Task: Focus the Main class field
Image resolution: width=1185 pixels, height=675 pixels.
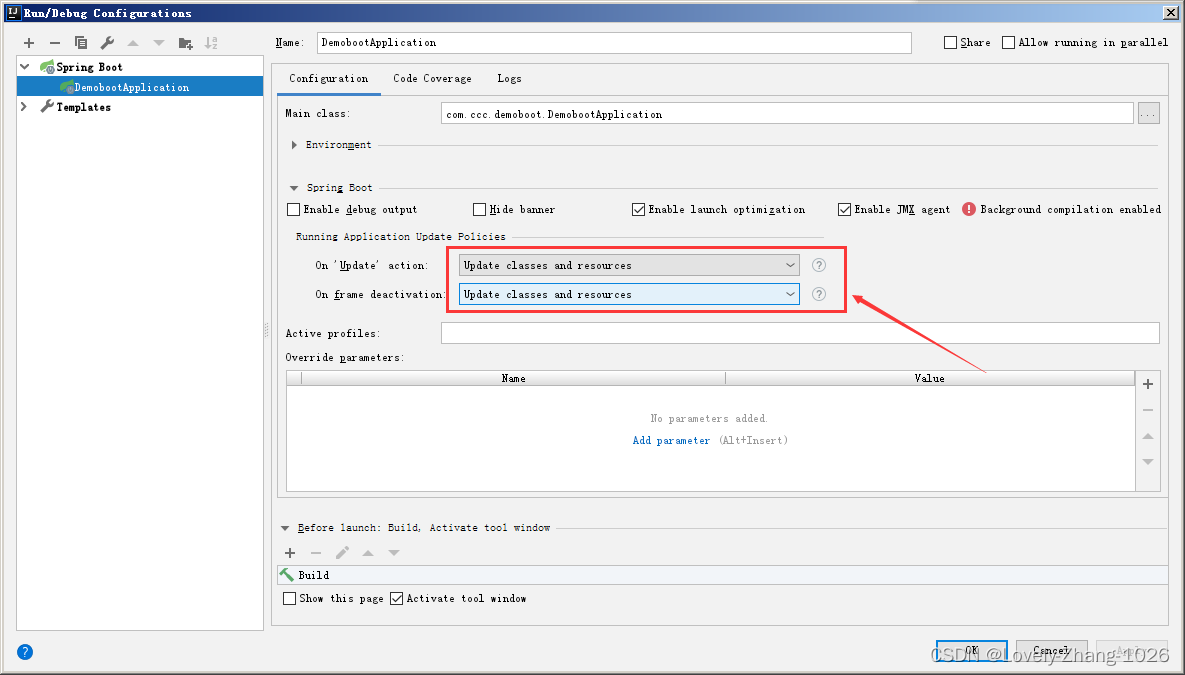Action: tap(787, 114)
